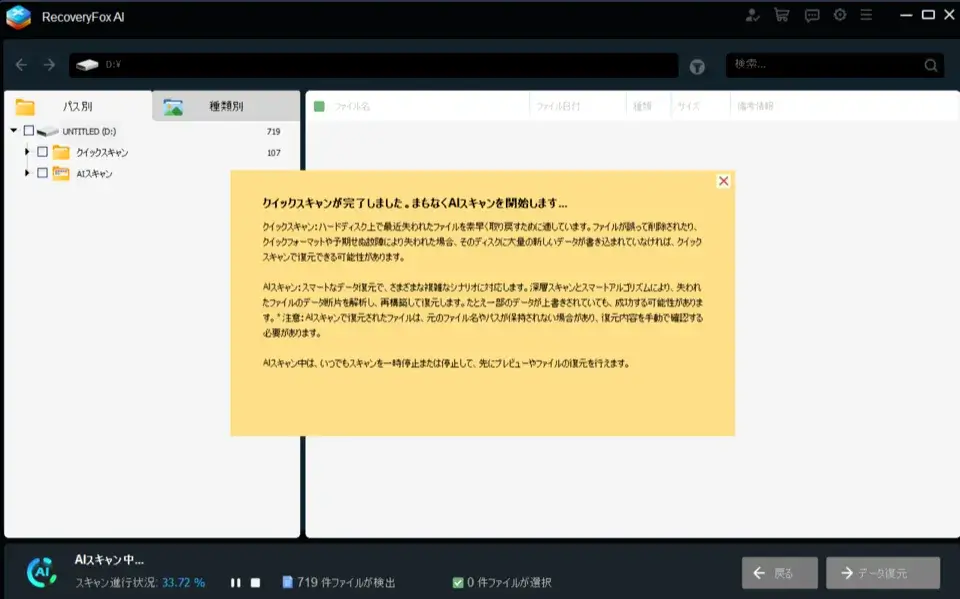960x599 pixels.
Task: Click the green selected files checkmark
Action: click(x=457, y=582)
